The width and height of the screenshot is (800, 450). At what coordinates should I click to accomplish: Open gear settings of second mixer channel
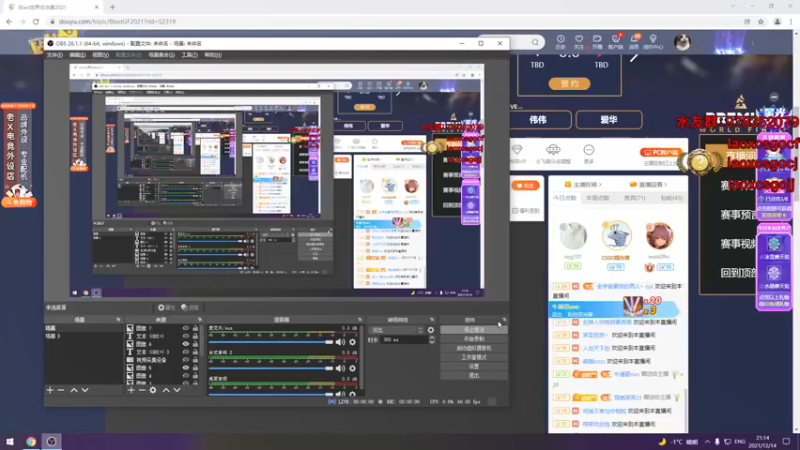[x=353, y=368]
